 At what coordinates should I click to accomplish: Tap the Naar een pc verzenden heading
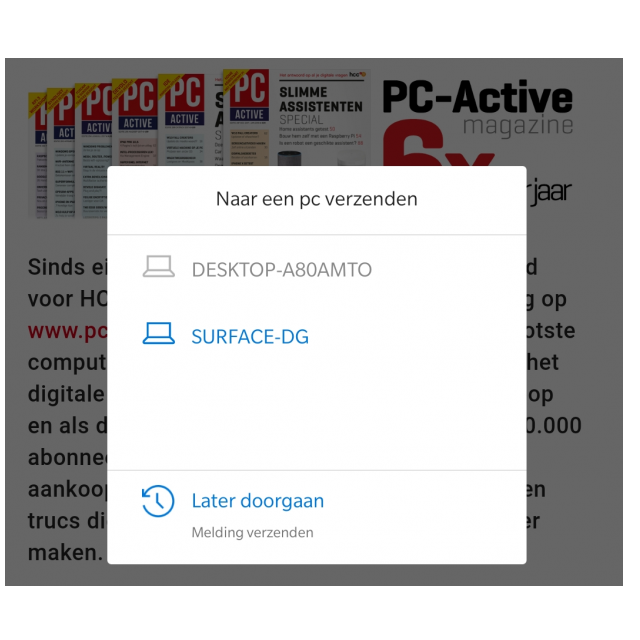tap(316, 199)
